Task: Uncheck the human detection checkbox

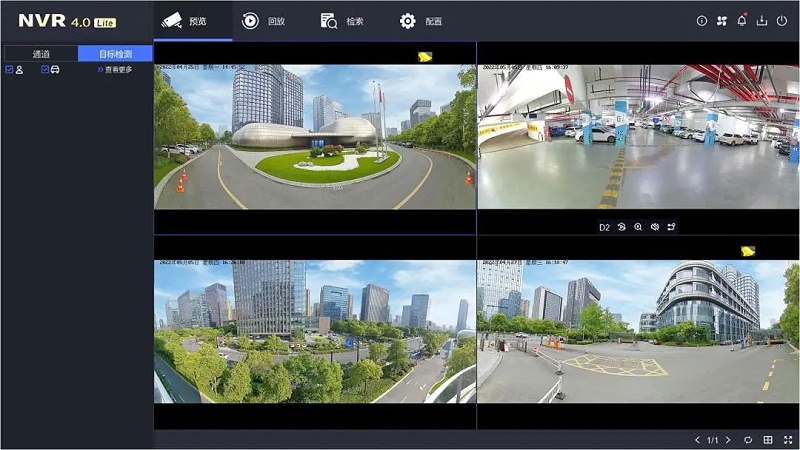Action: pyautogui.click(x=9, y=70)
